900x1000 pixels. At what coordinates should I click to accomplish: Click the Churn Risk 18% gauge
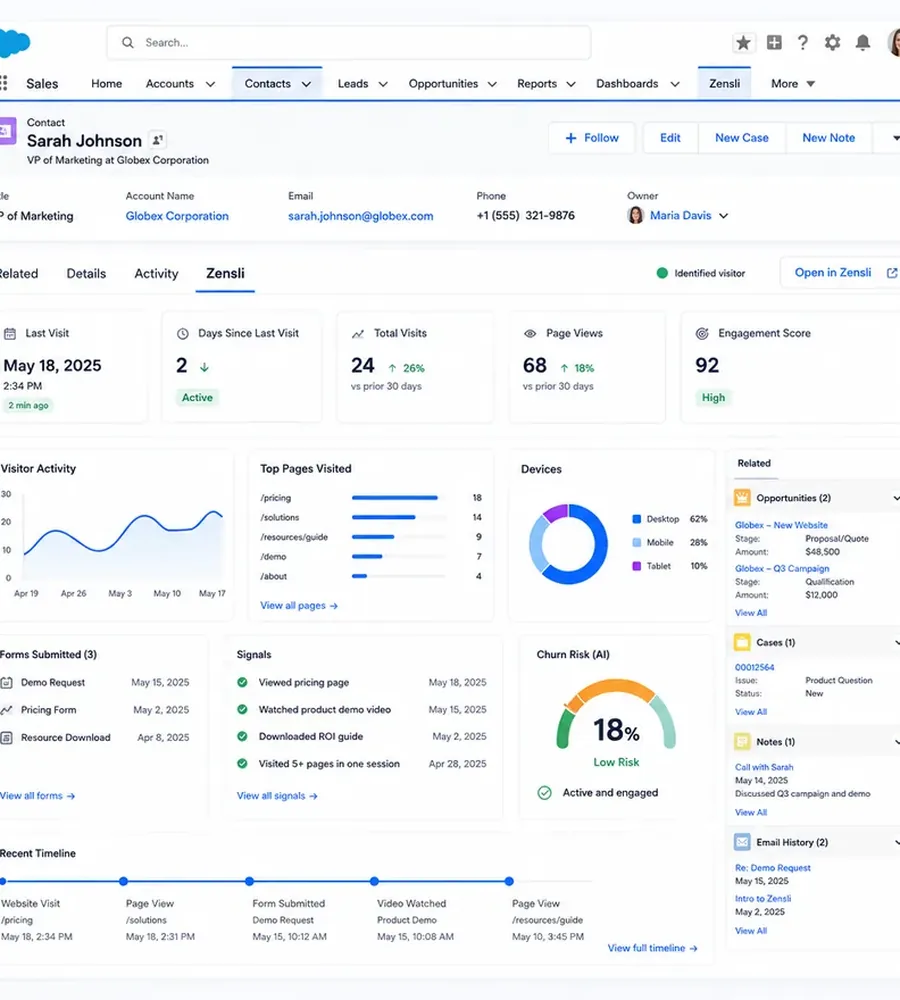point(616,714)
